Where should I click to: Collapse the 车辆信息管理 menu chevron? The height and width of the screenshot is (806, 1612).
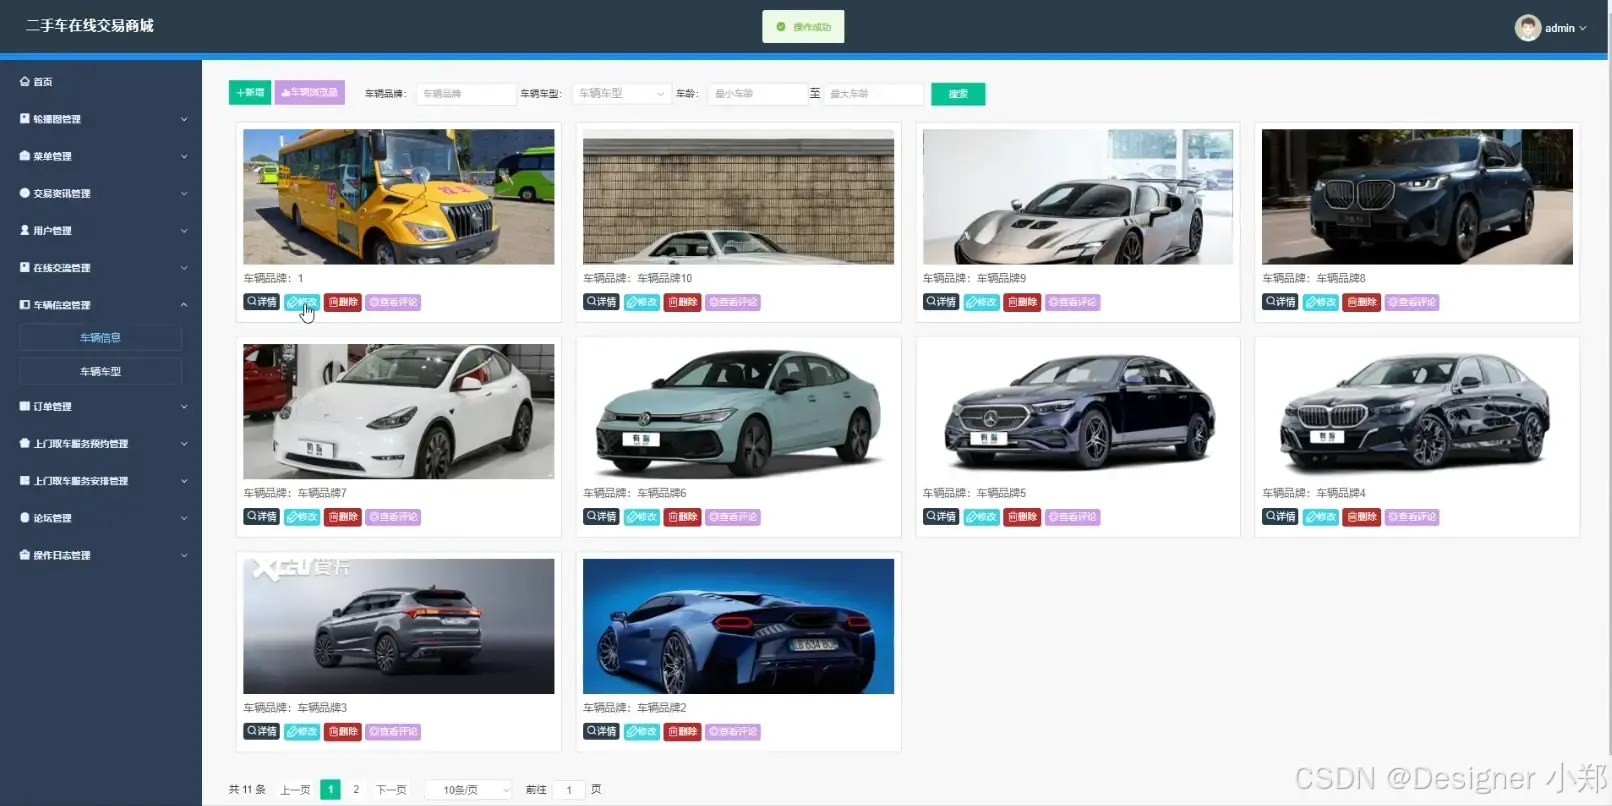click(184, 305)
